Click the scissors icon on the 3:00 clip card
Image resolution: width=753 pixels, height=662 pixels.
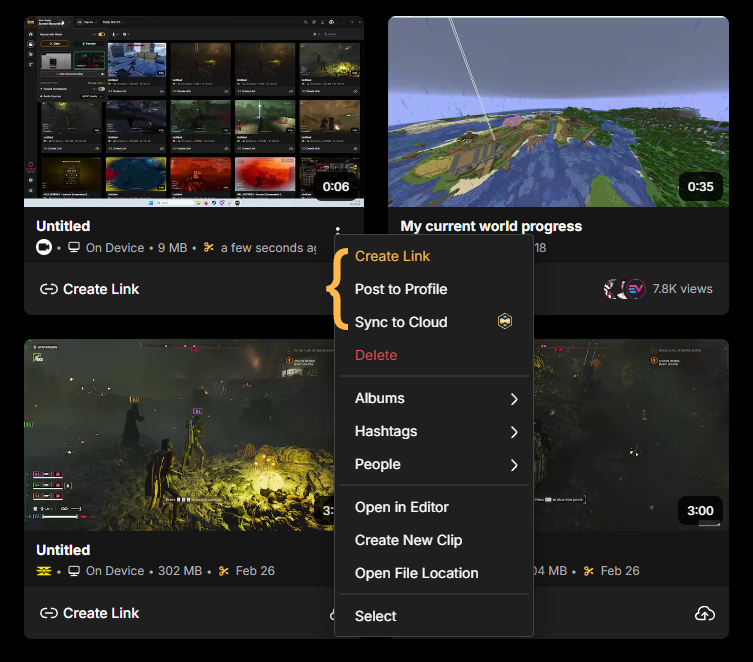click(589, 571)
